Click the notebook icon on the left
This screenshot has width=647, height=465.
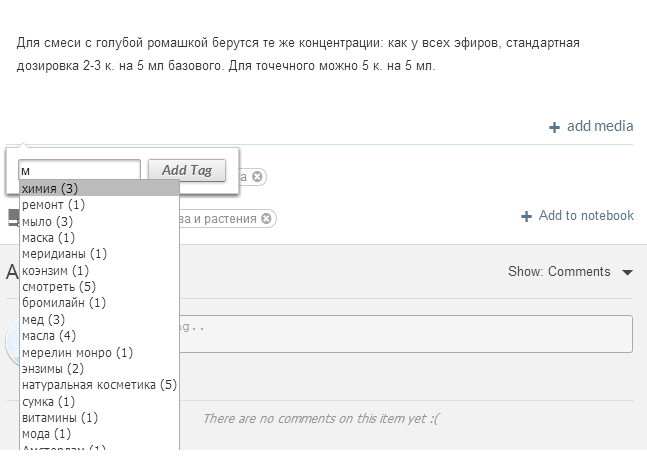(x=14, y=217)
